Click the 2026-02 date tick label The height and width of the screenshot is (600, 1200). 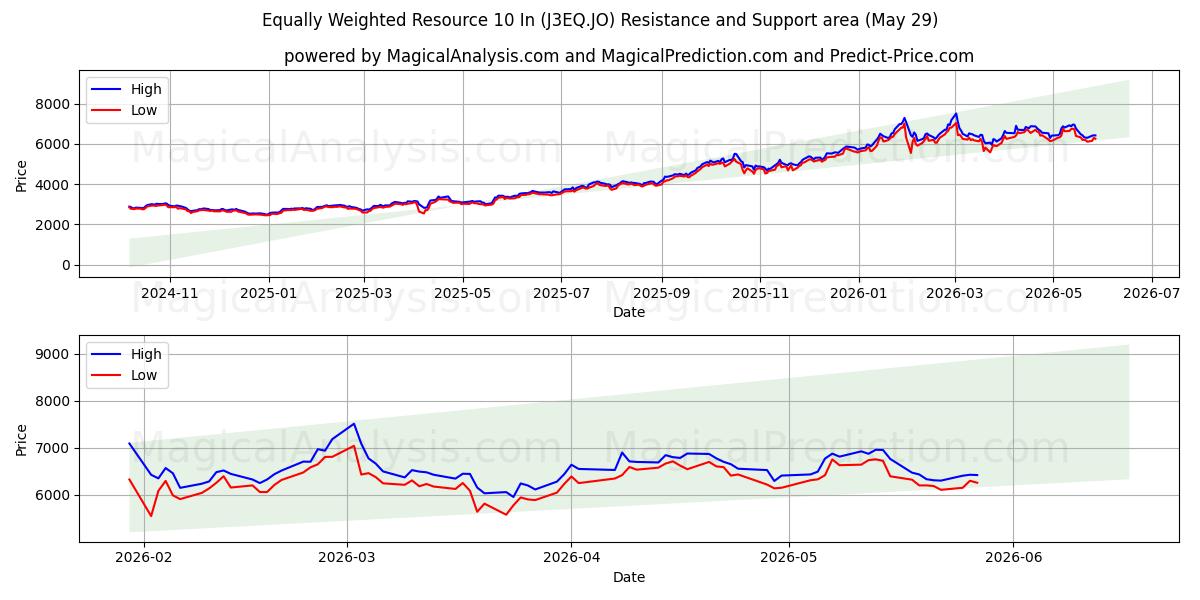pos(144,557)
